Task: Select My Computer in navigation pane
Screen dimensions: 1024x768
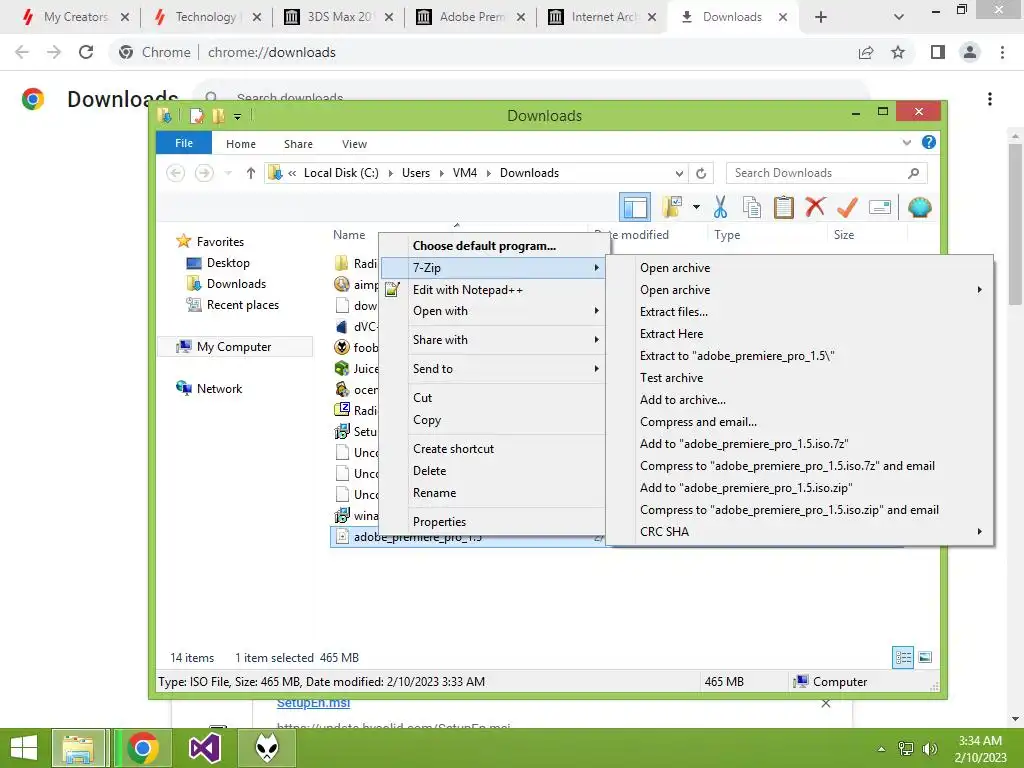Action: [234, 347]
